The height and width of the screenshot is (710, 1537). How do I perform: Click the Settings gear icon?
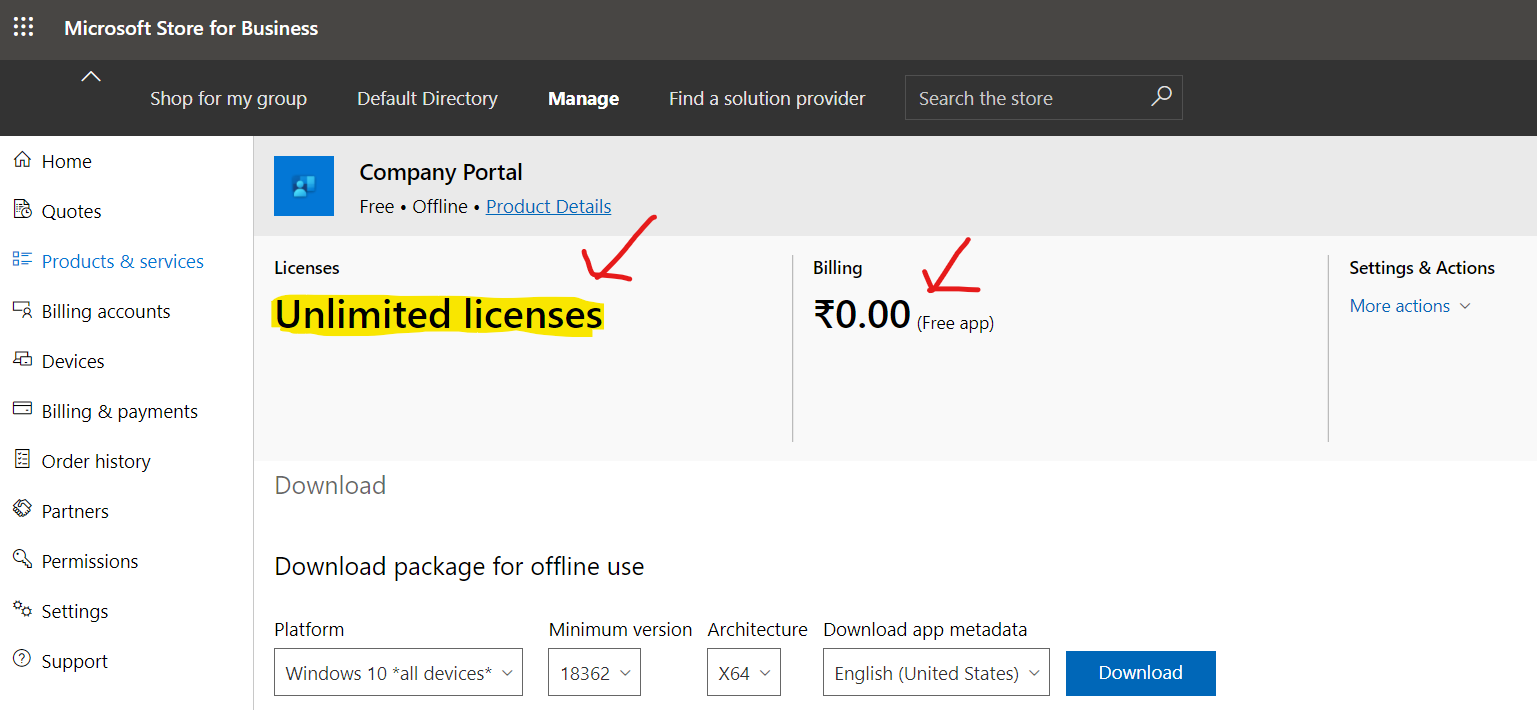coord(22,610)
